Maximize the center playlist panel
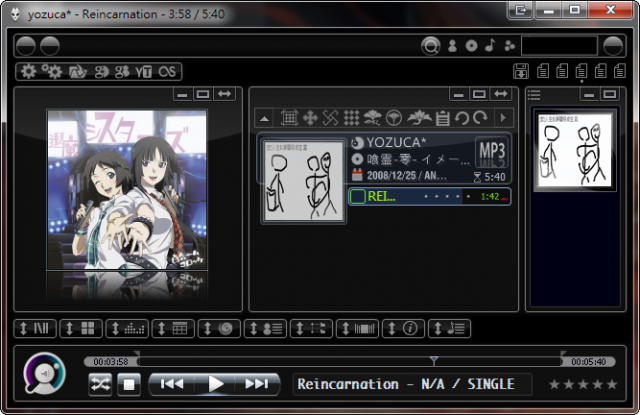 [x=479, y=94]
